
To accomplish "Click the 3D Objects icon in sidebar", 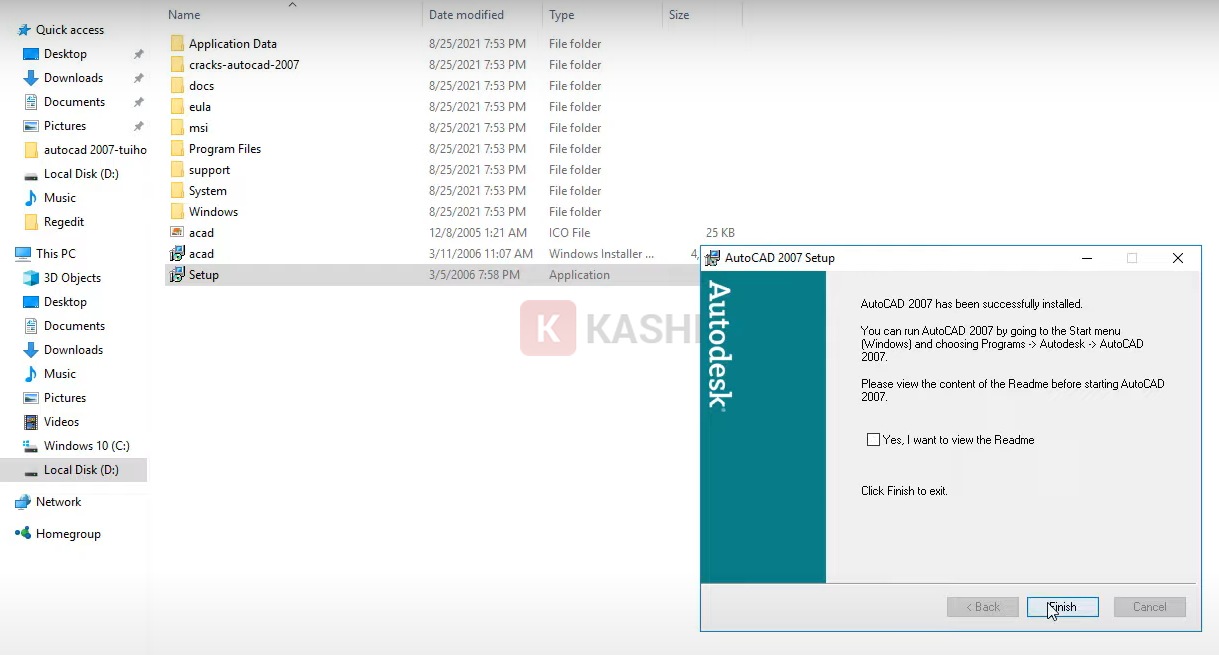I will pyautogui.click(x=30, y=278).
